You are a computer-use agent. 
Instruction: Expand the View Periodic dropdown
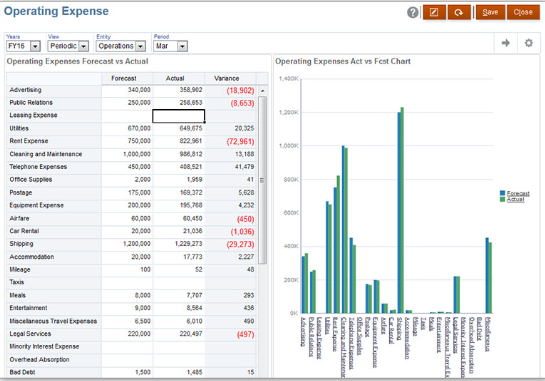pos(83,46)
